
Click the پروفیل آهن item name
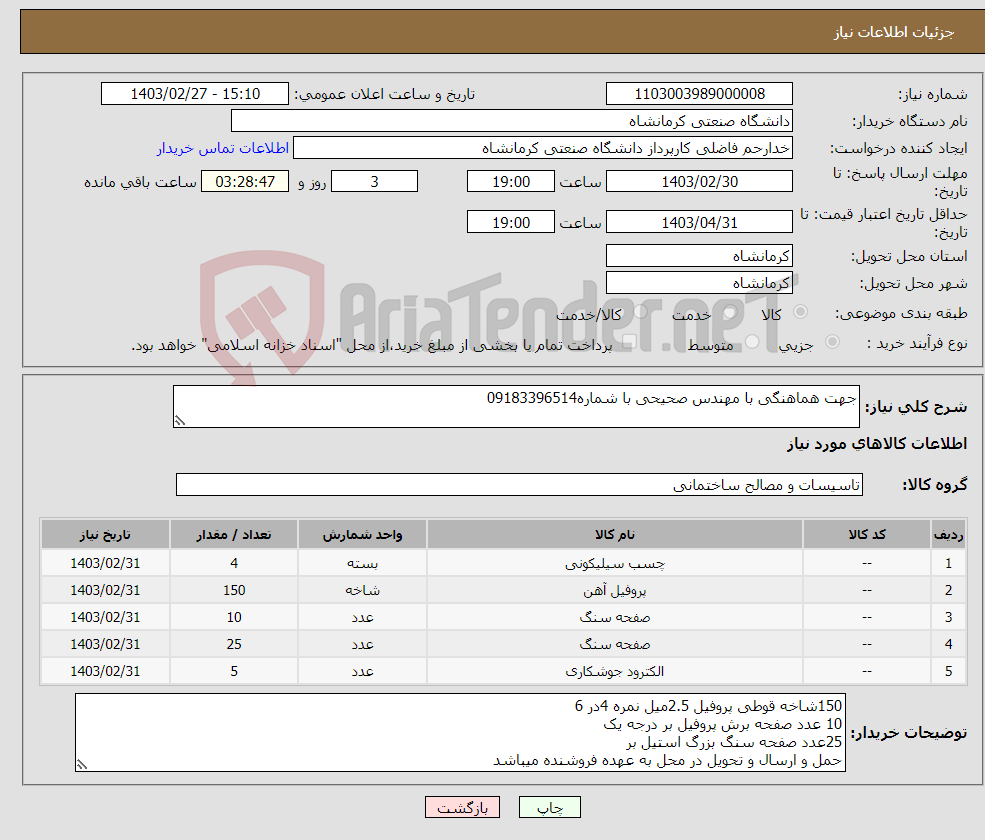point(614,591)
